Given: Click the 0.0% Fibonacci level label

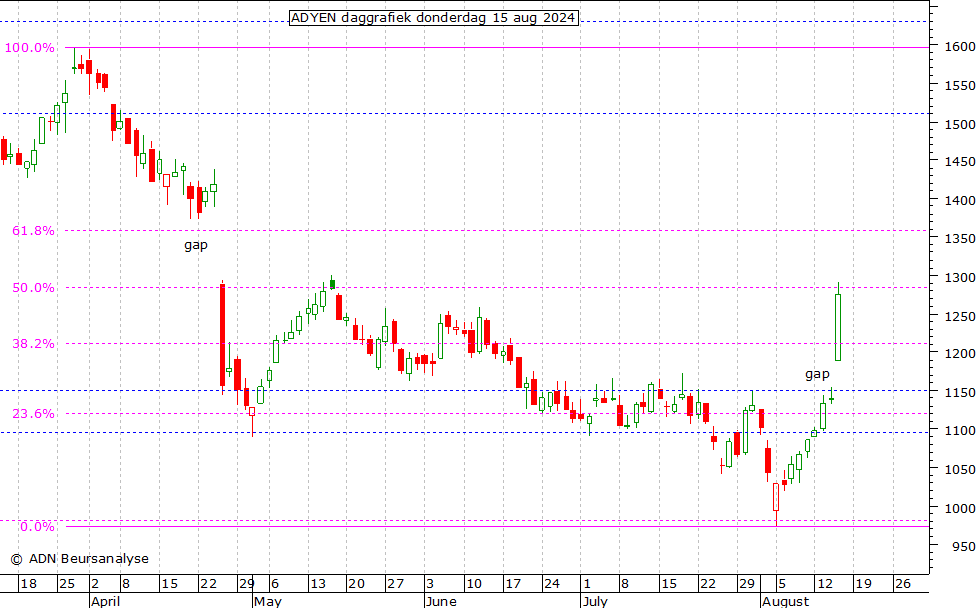Looking at the screenshot, I should (37, 527).
